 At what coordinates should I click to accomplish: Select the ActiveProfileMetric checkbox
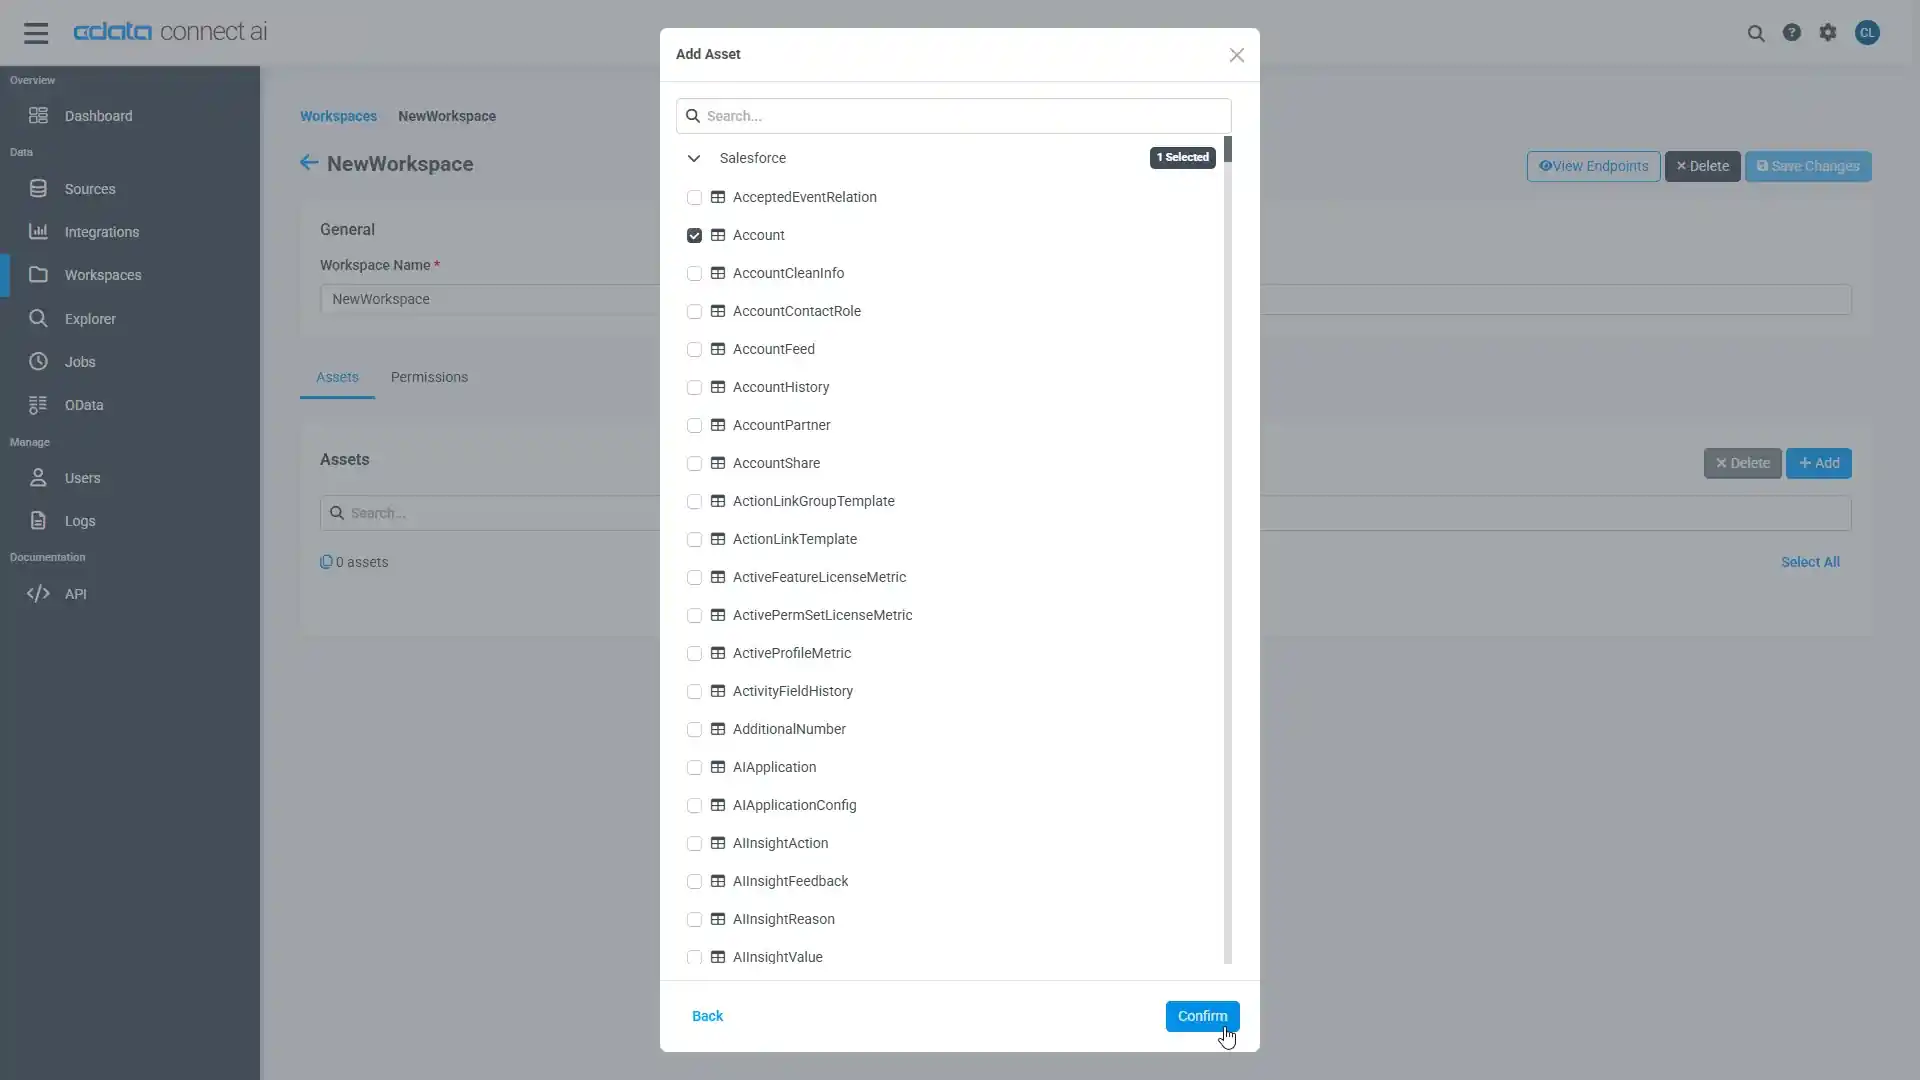point(695,654)
